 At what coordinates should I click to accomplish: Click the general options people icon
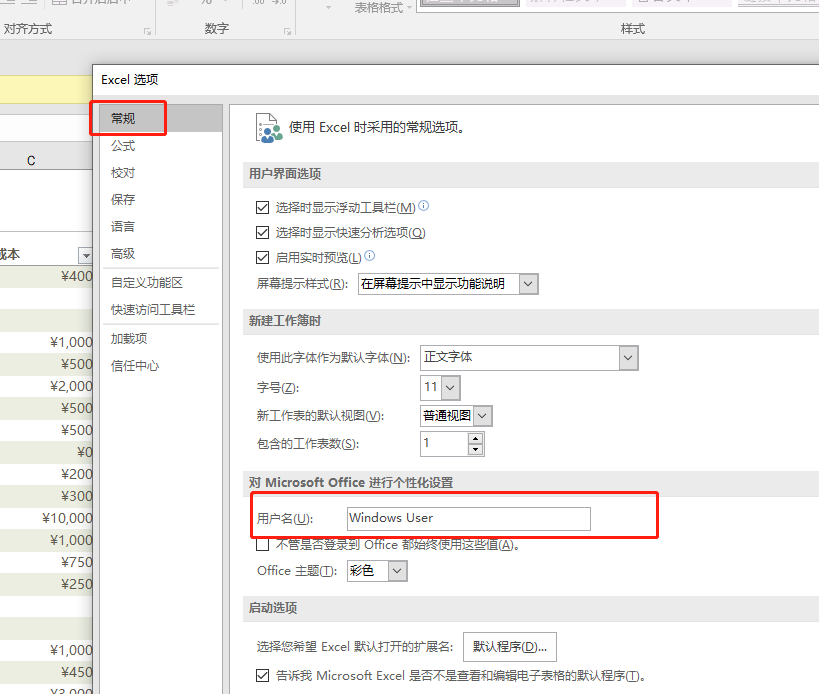[x=269, y=128]
